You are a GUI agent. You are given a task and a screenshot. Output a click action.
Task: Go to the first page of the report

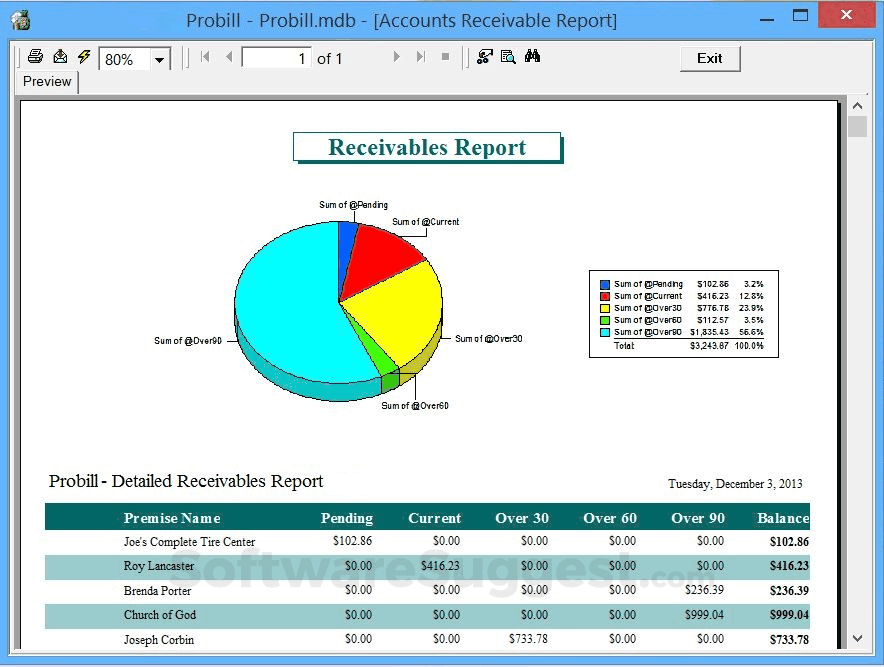tap(206, 57)
